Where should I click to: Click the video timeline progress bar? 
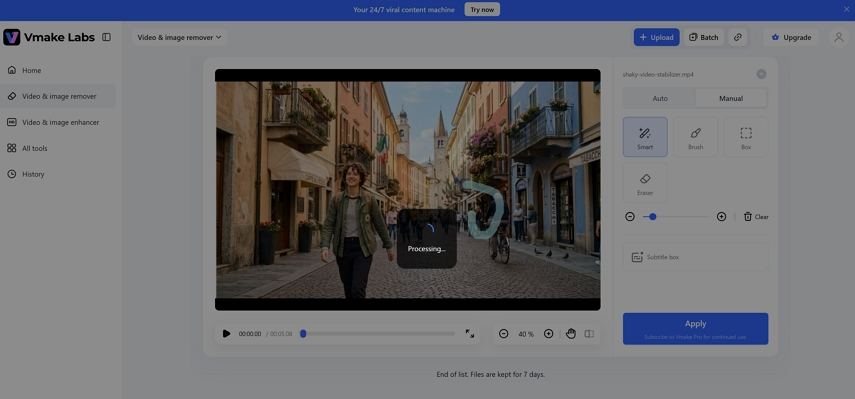(x=378, y=334)
